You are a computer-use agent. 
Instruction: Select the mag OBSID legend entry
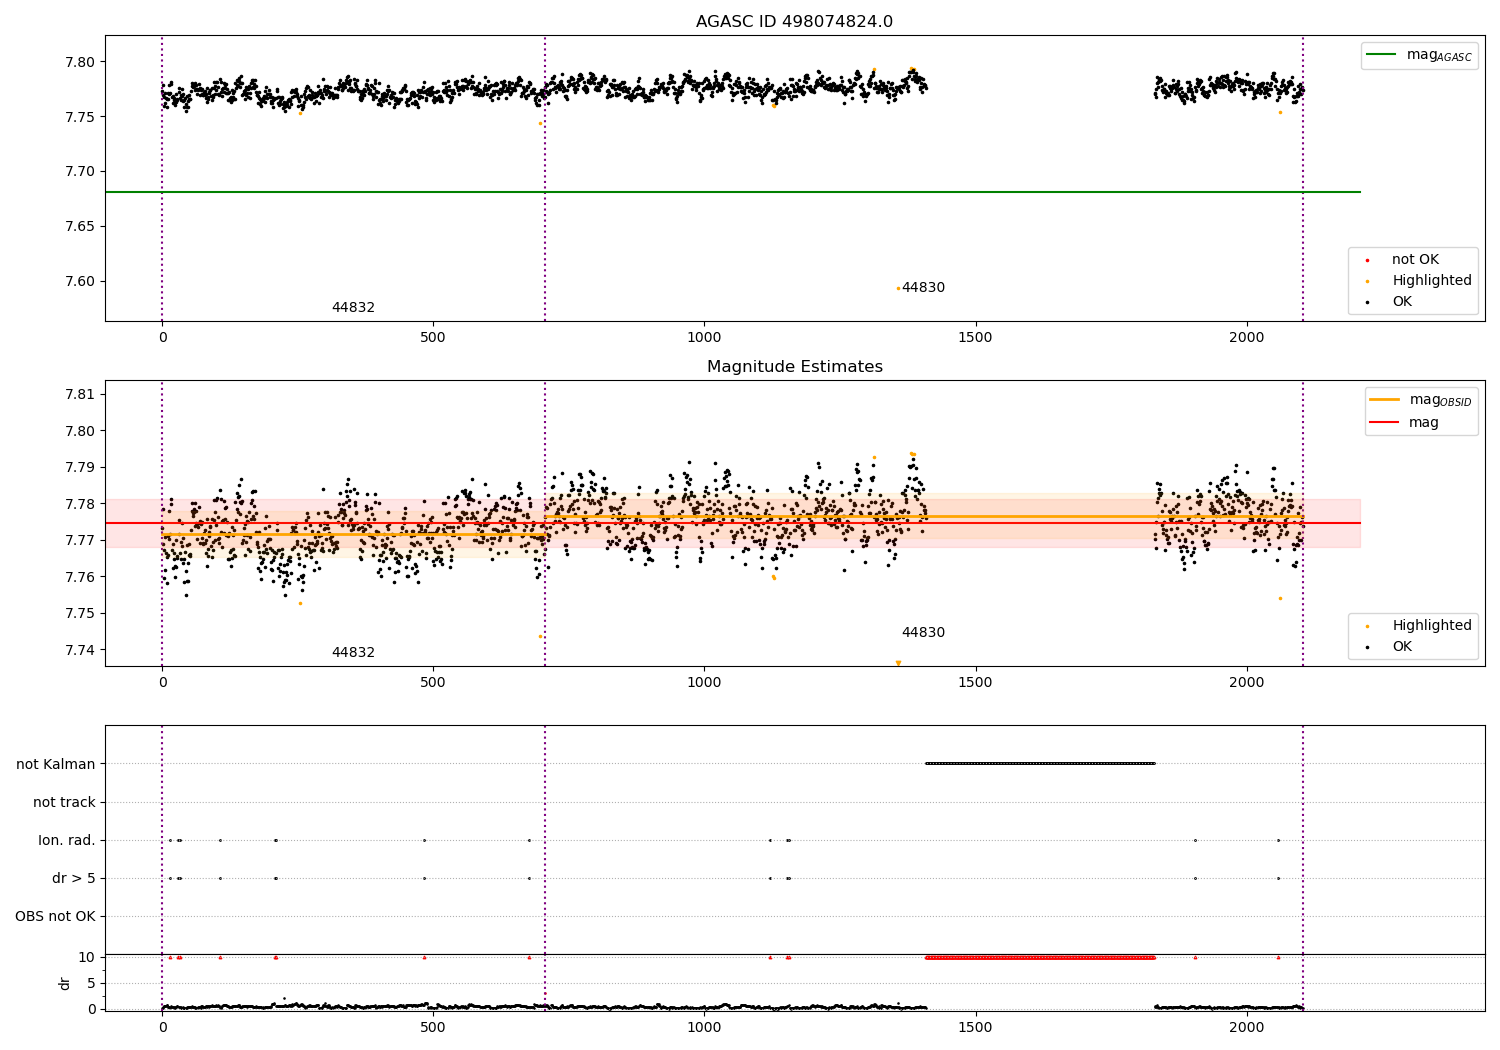[1421, 400]
